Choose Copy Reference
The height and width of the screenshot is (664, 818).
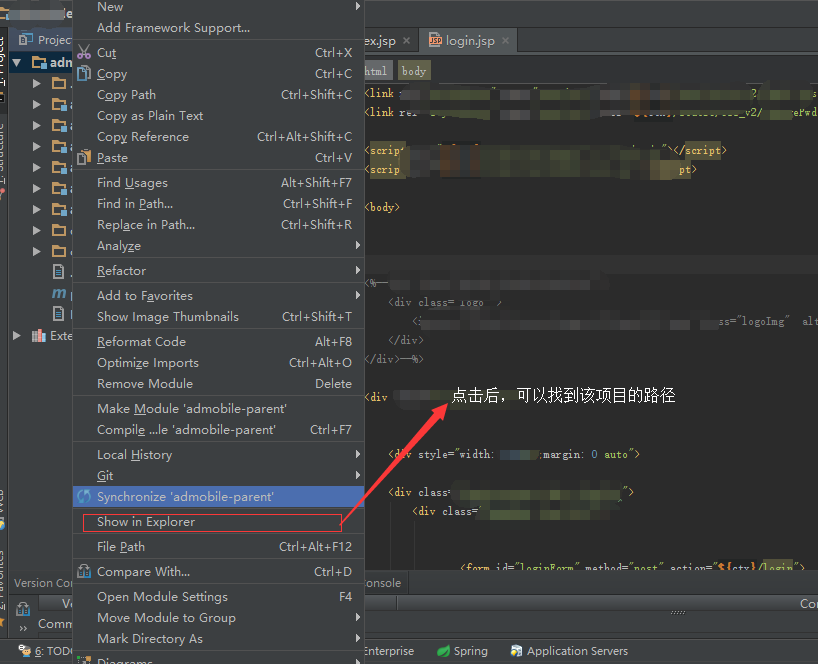tap(219, 137)
